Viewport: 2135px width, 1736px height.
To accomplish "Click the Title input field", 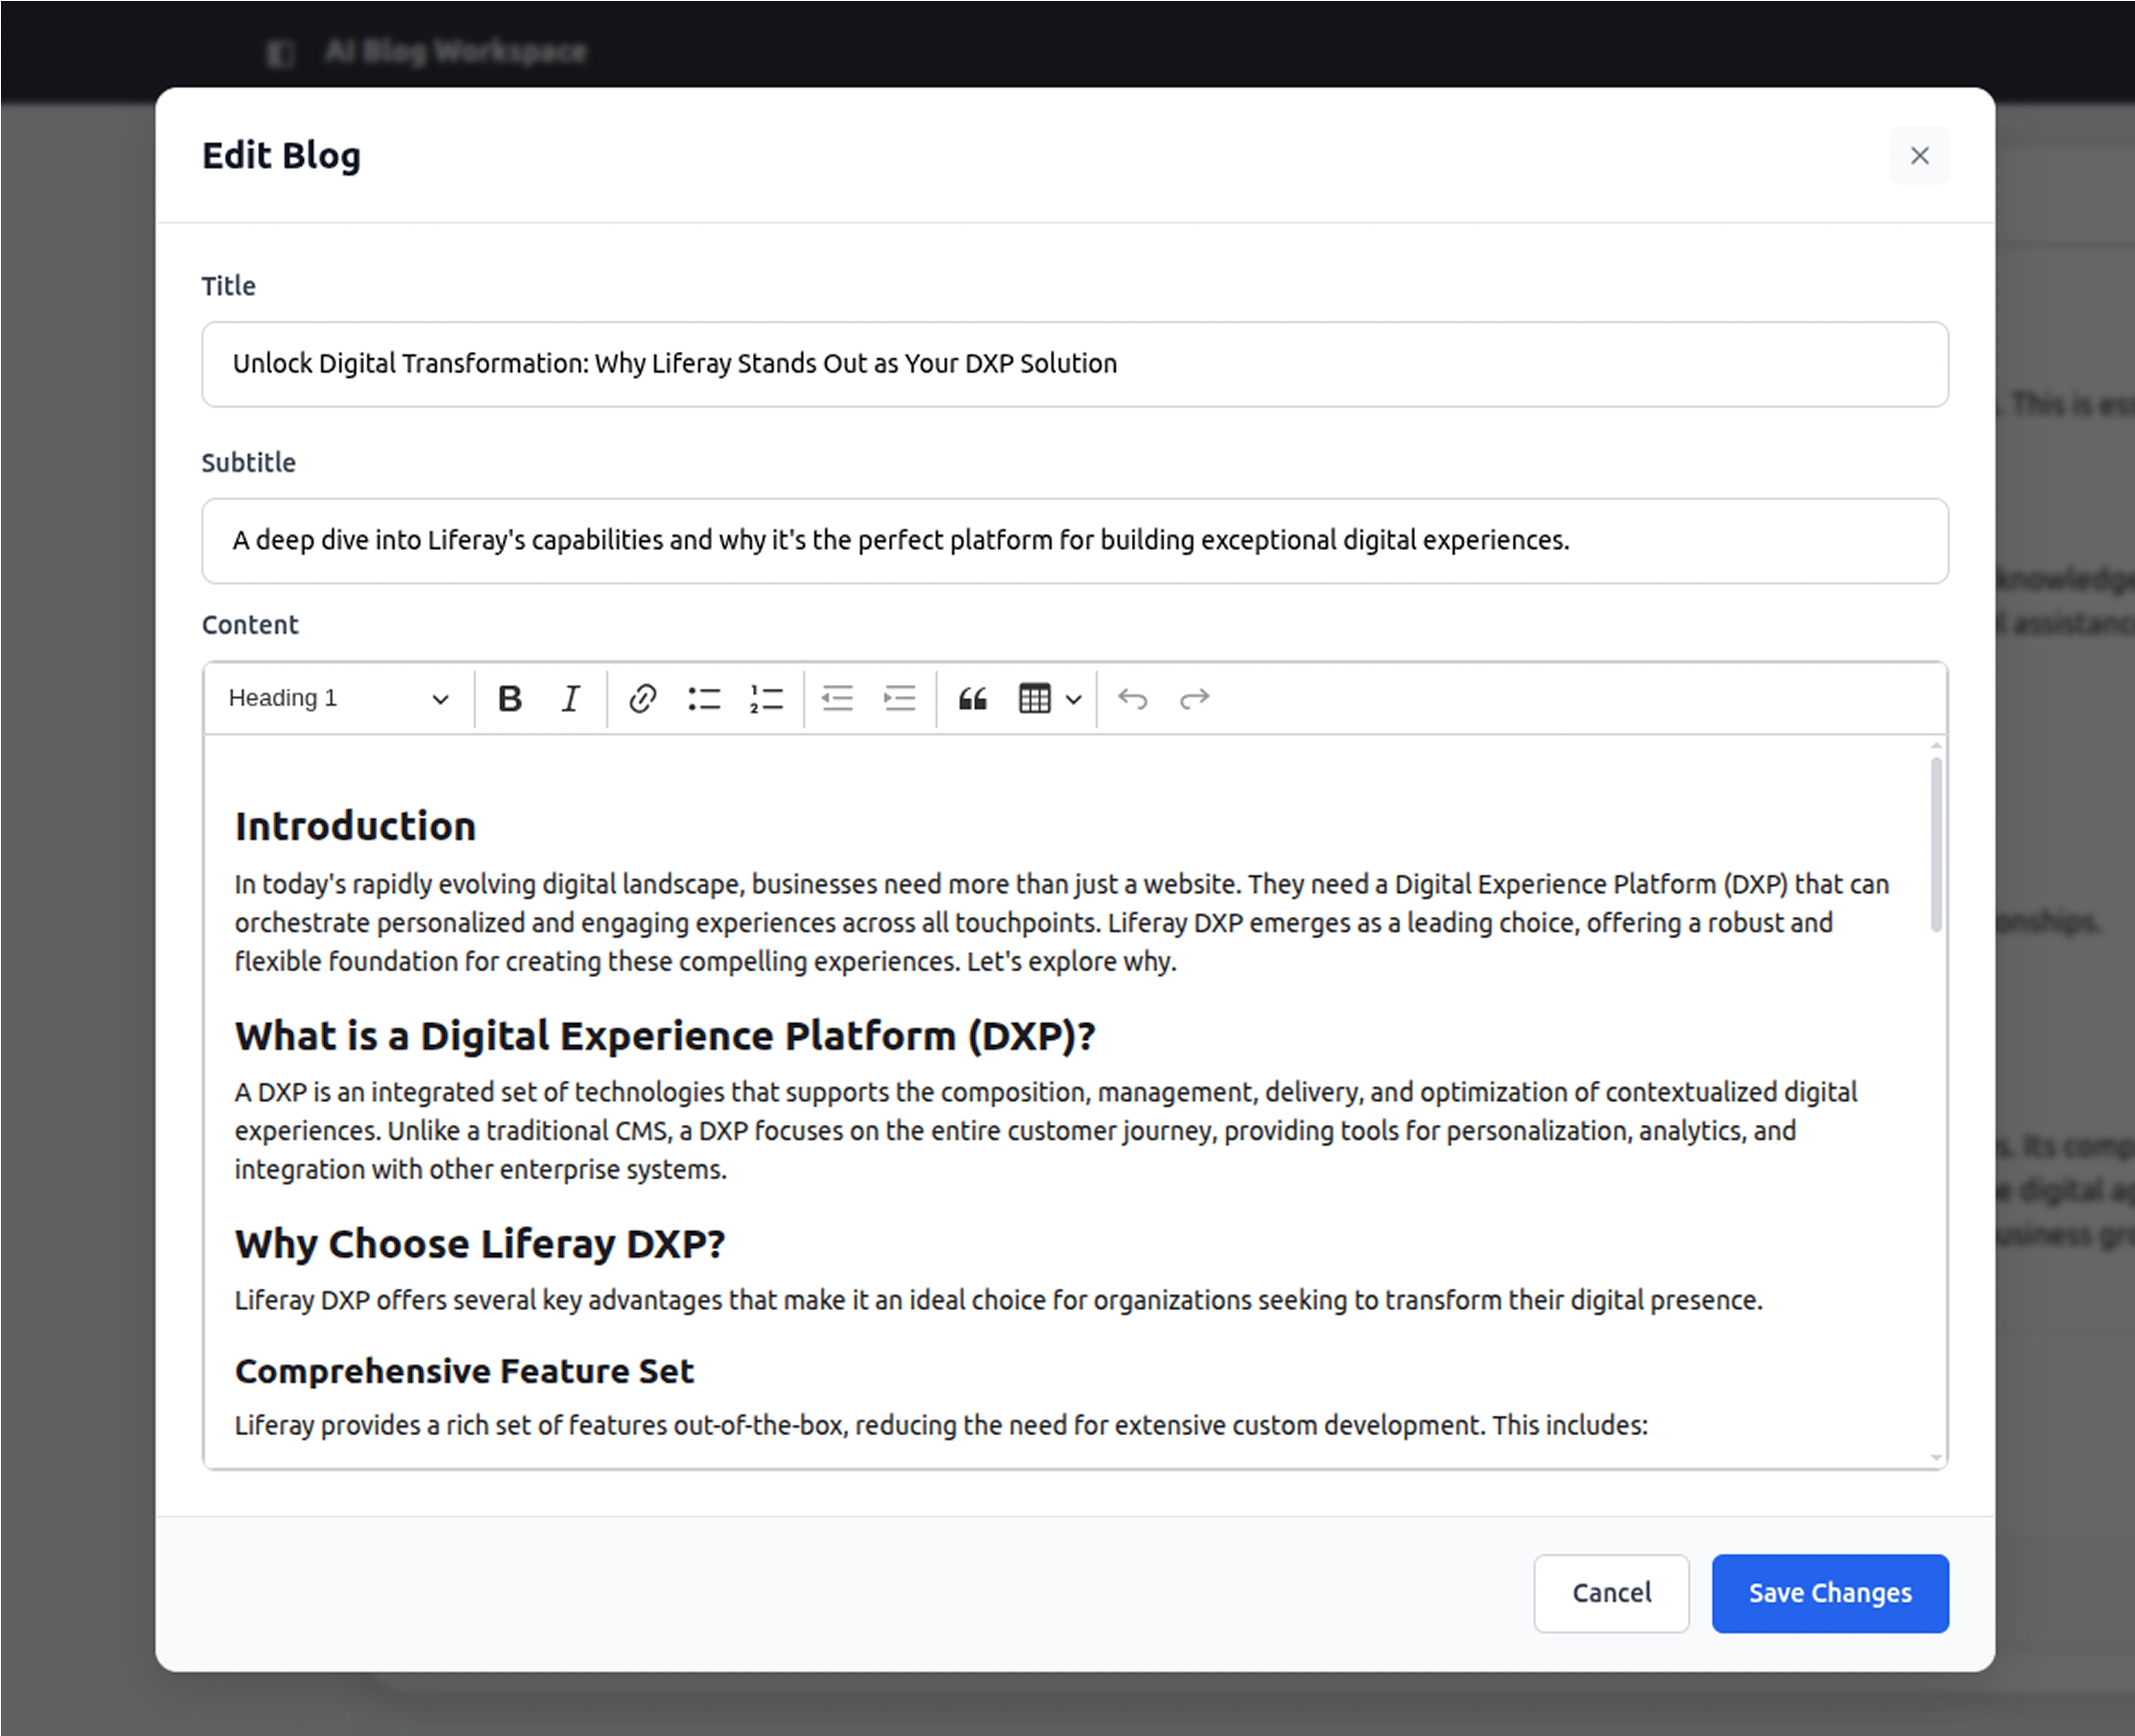I will (x=1075, y=364).
